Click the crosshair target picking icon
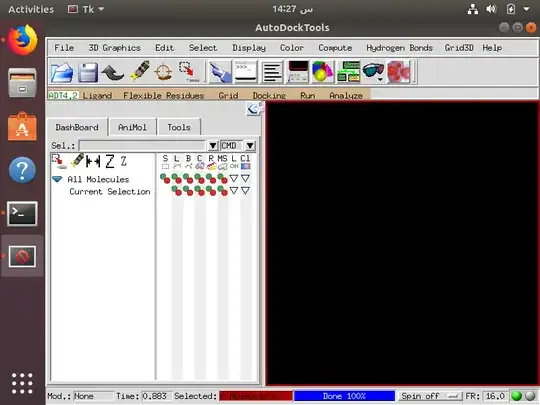This screenshot has width=540, height=405. [x=163, y=72]
